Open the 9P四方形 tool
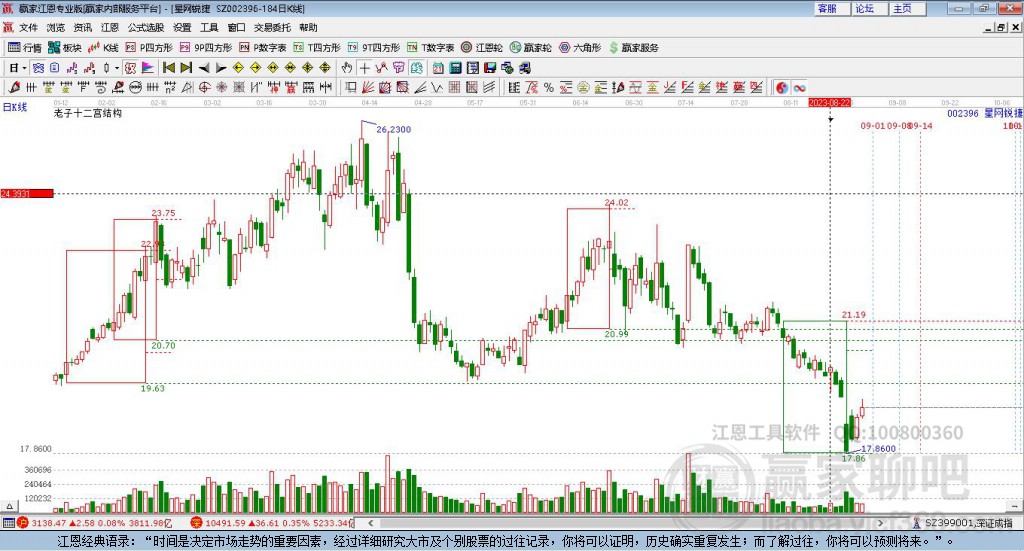Screen dimensions: 1024x551 tap(206, 48)
